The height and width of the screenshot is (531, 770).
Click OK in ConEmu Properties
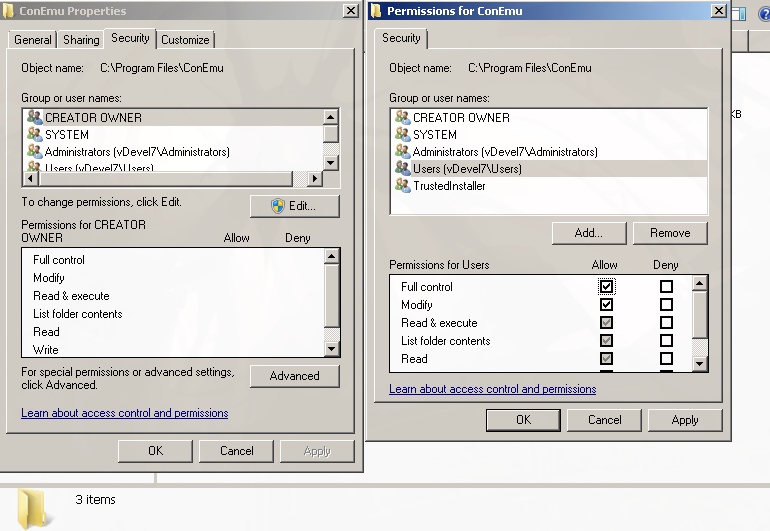[156, 451]
